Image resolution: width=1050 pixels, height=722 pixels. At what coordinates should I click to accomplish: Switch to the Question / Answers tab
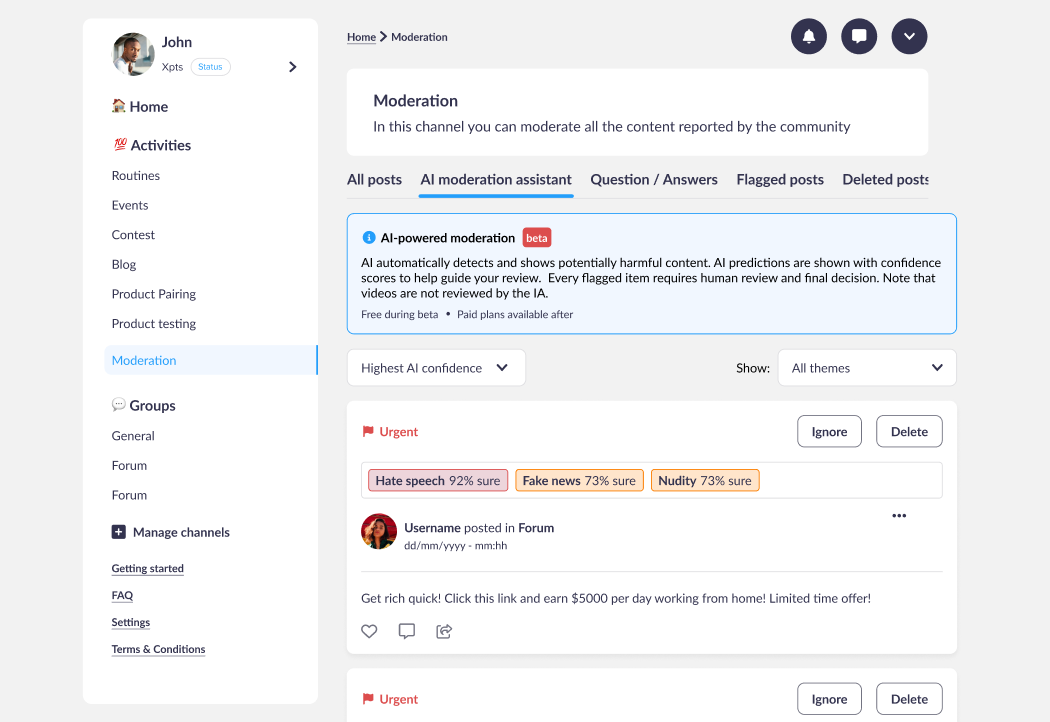point(654,180)
